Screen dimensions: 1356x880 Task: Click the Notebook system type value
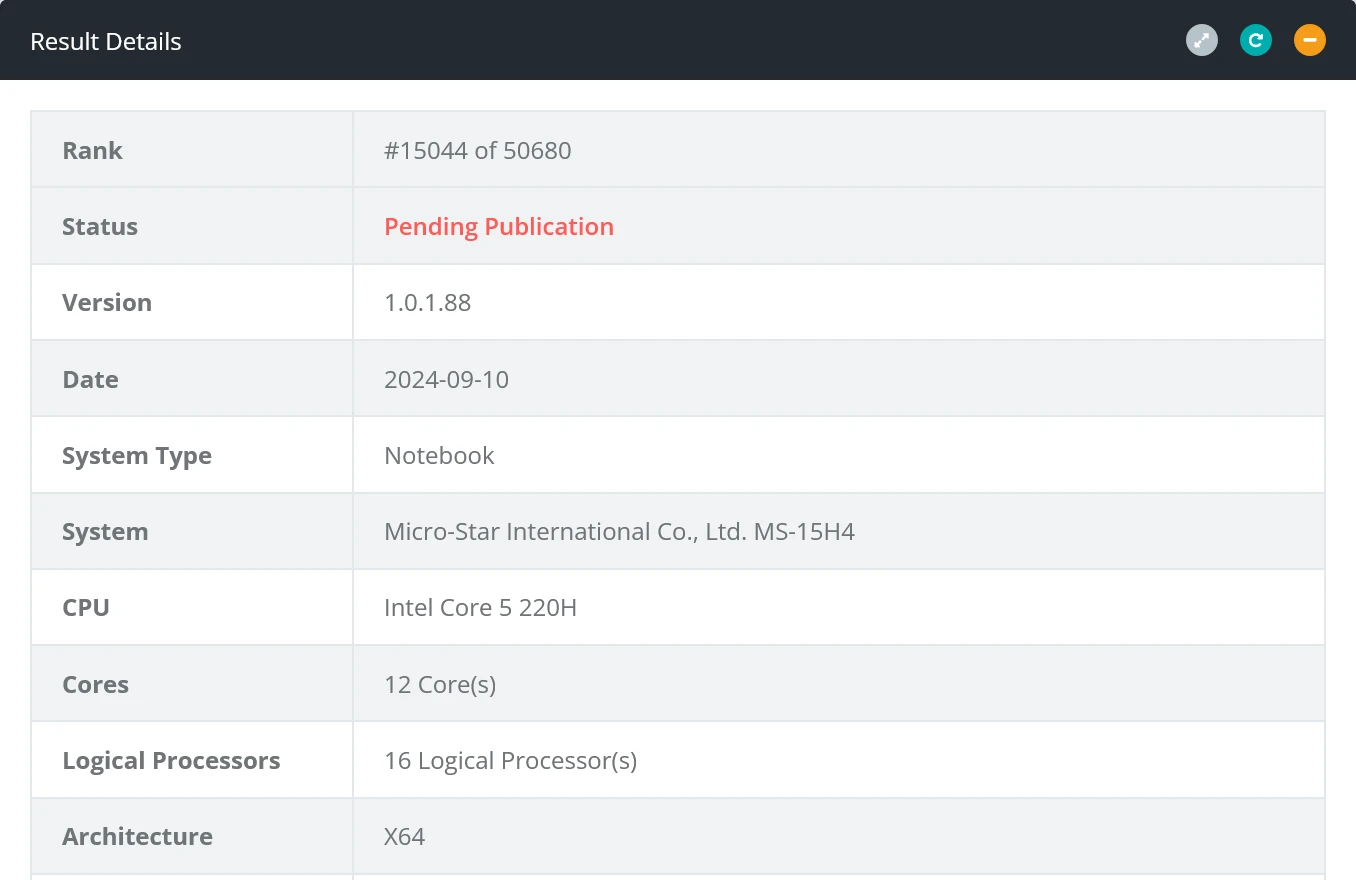click(439, 456)
